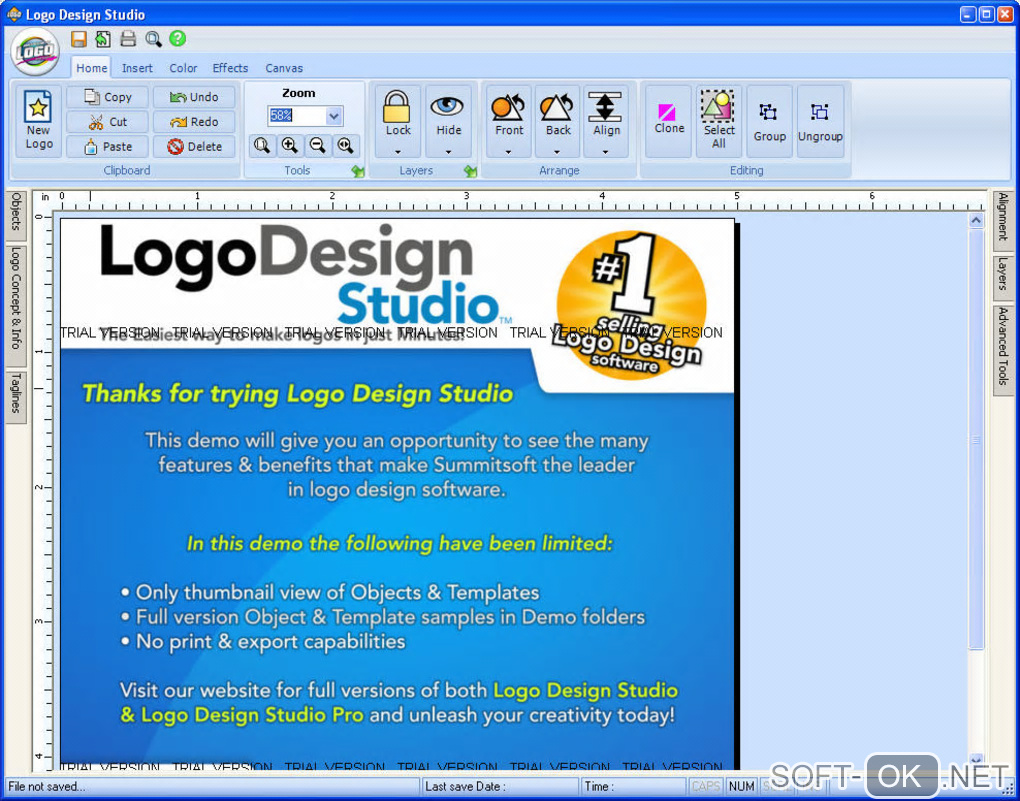This screenshot has height=801, width=1020.
Task: Click the round Logo application button
Action: [x=35, y=52]
